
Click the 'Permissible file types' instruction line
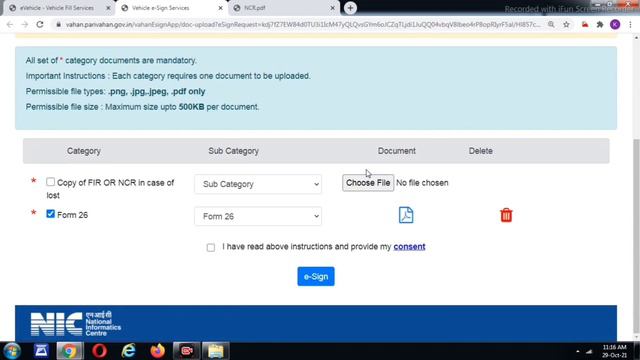(116, 91)
